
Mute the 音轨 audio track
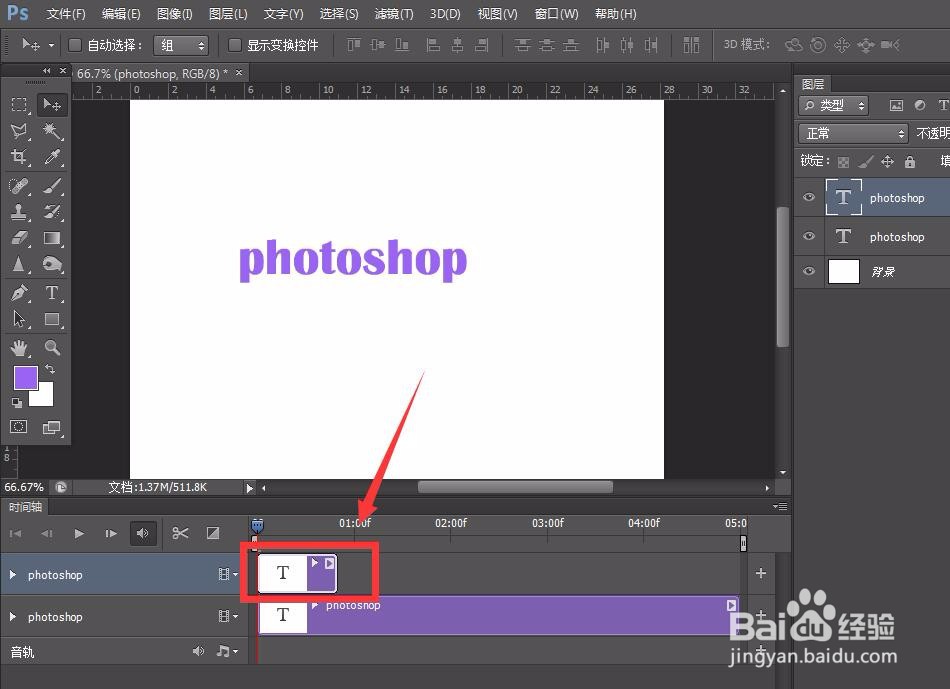pyautogui.click(x=198, y=651)
